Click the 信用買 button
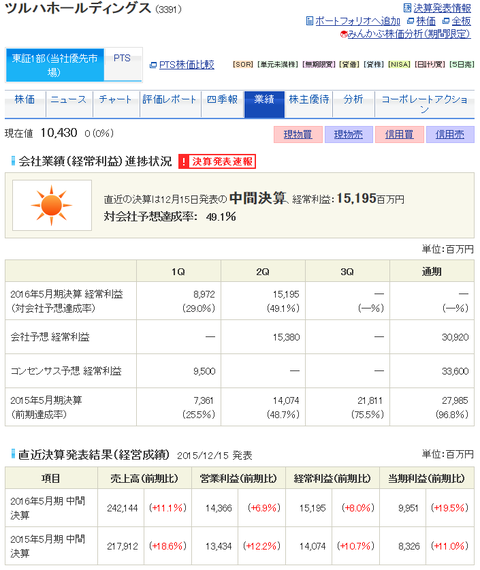 [399, 135]
